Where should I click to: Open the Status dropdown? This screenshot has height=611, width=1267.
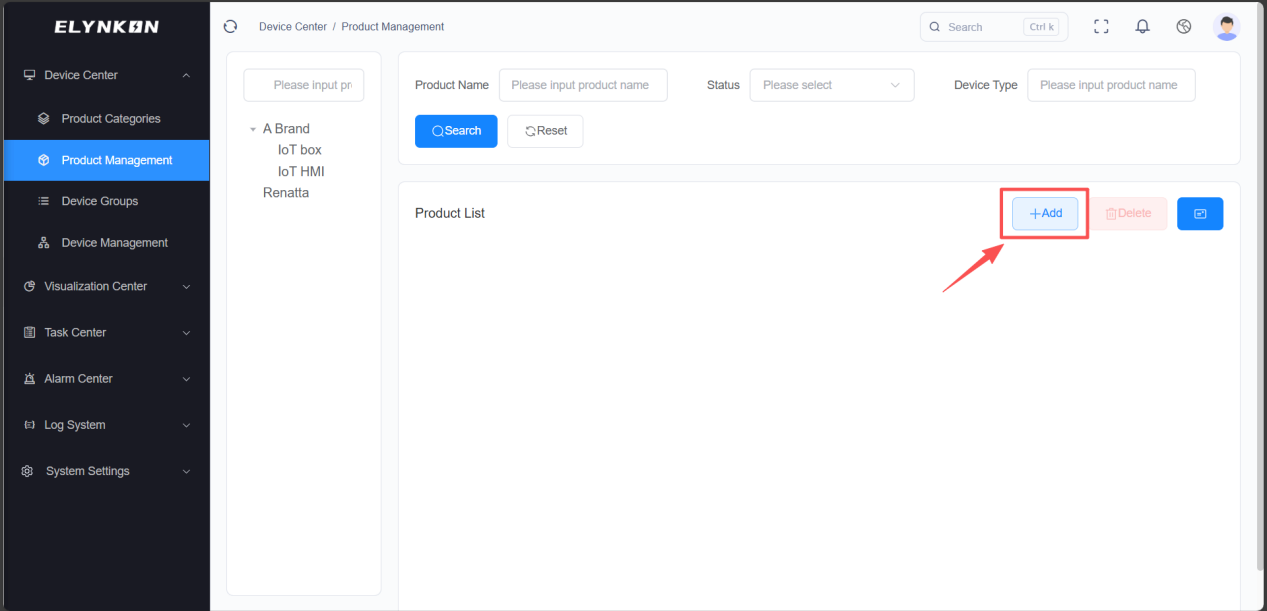[x=832, y=85]
